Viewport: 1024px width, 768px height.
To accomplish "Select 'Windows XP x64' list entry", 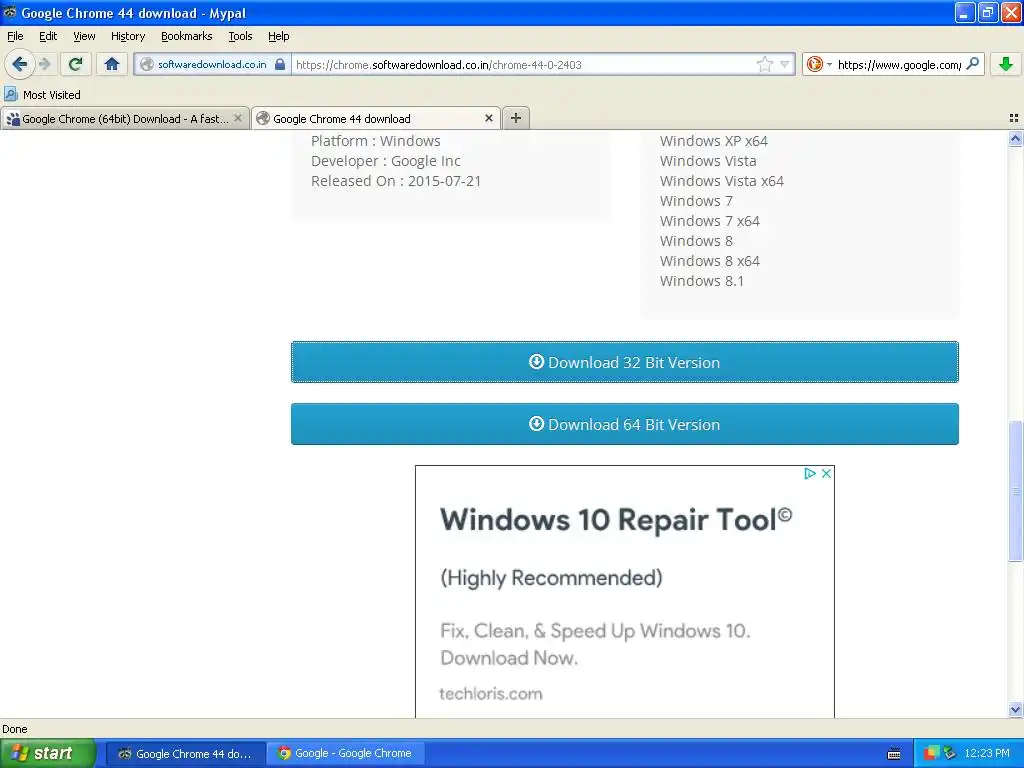I will point(714,141).
